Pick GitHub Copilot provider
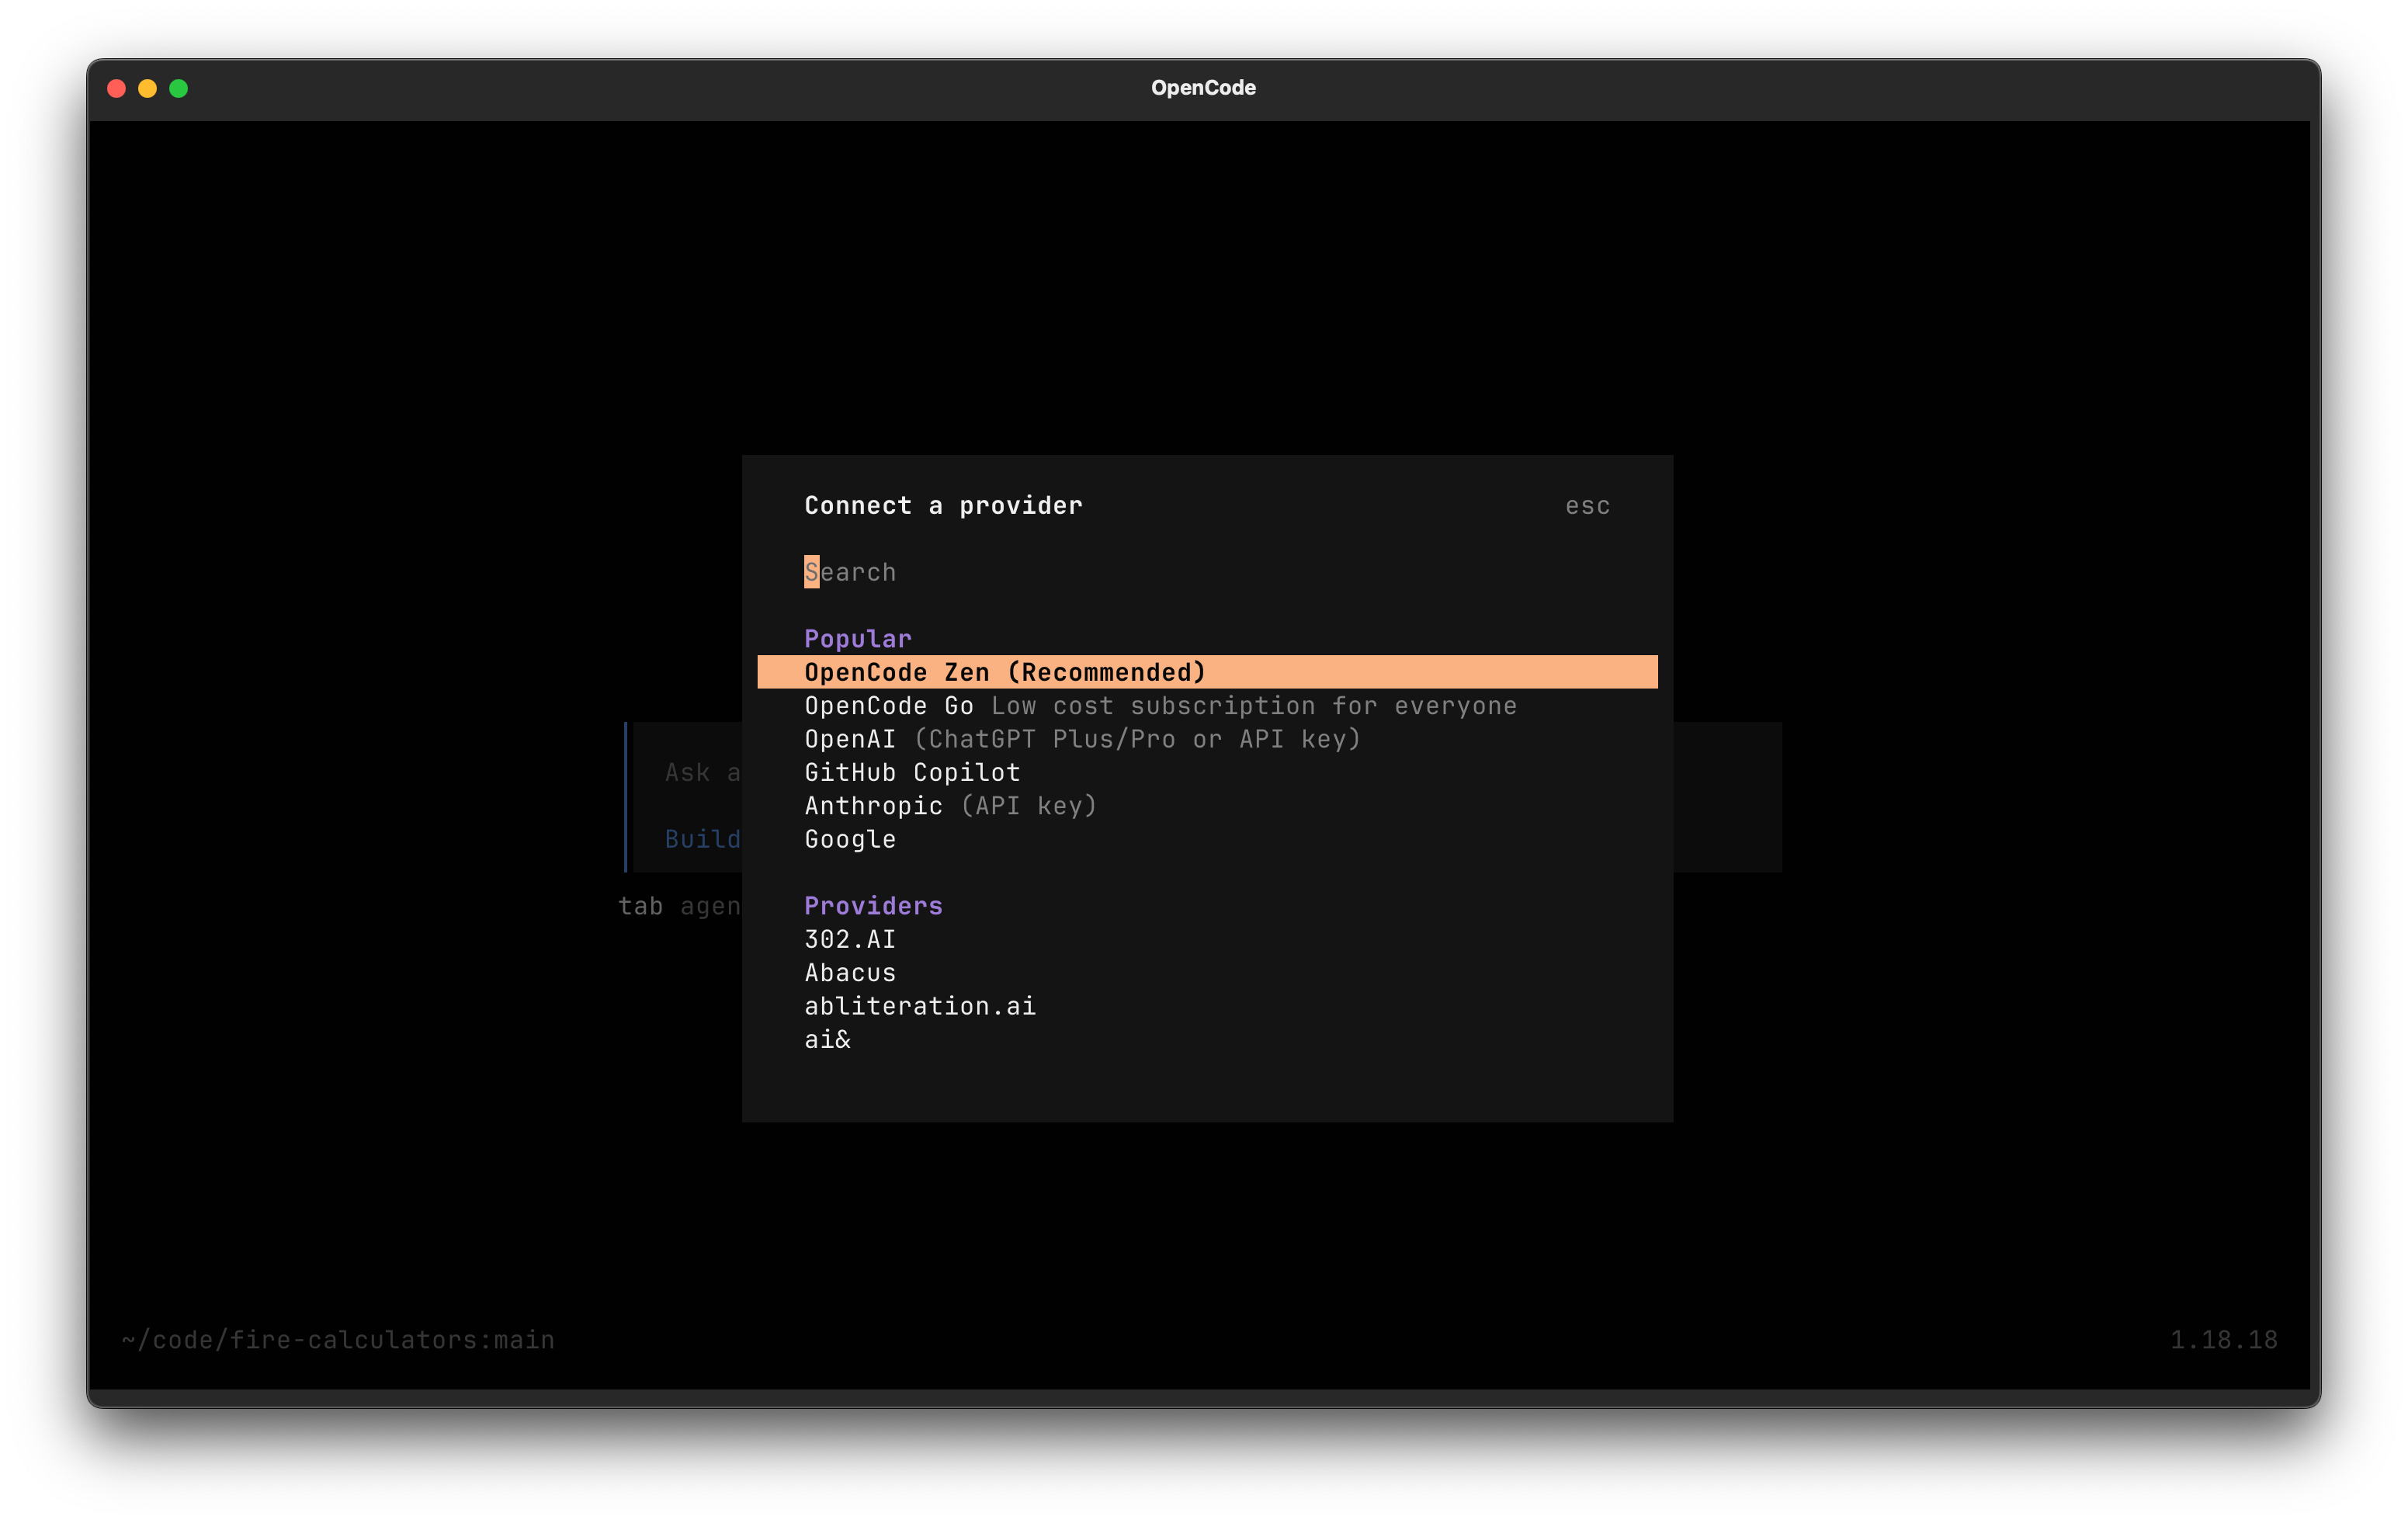The height and width of the screenshot is (1523, 2408). coord(1207,772)
